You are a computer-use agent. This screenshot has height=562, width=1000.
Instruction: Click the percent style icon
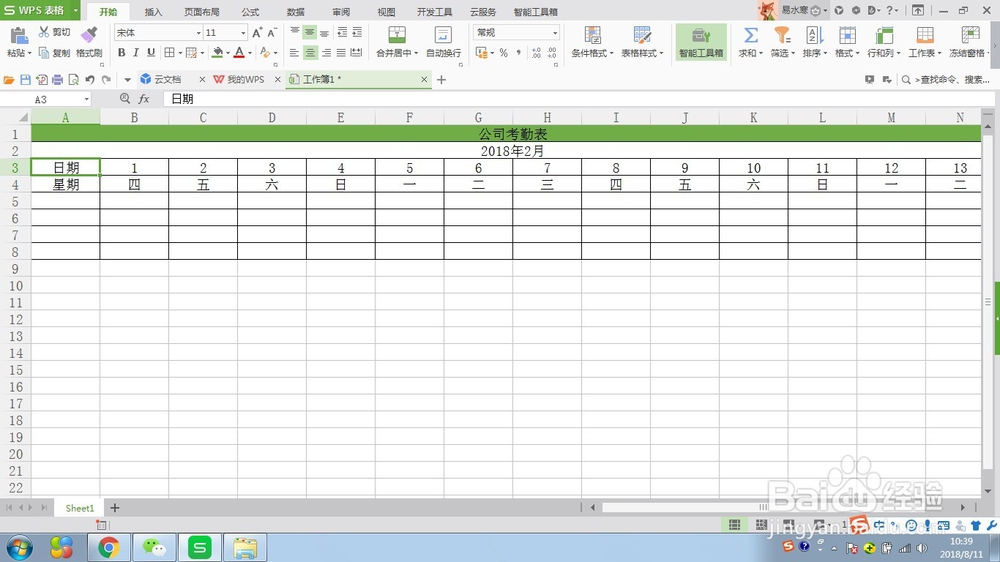coord(504,53)
